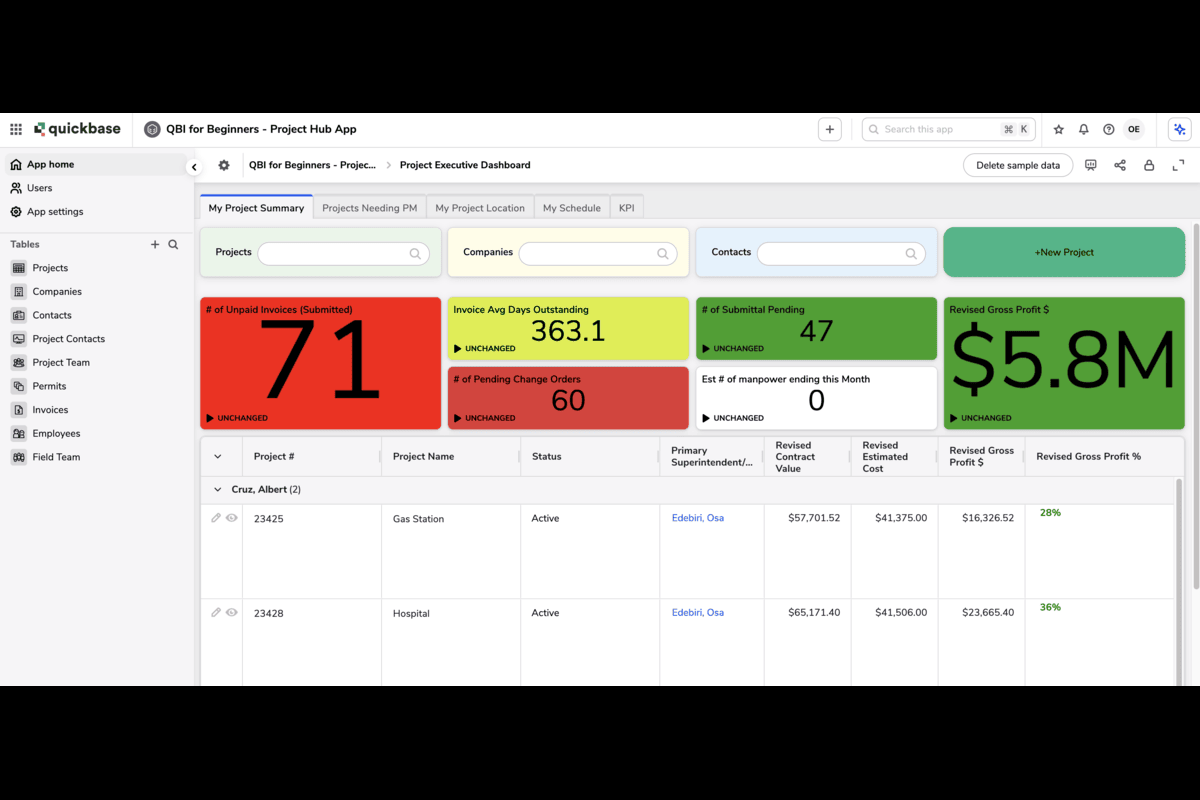The height and width of the screenshot is (800, 1200).
Task: Open Edebiri, Osa link in Hospital row
Action: click(x=698, y=613)
